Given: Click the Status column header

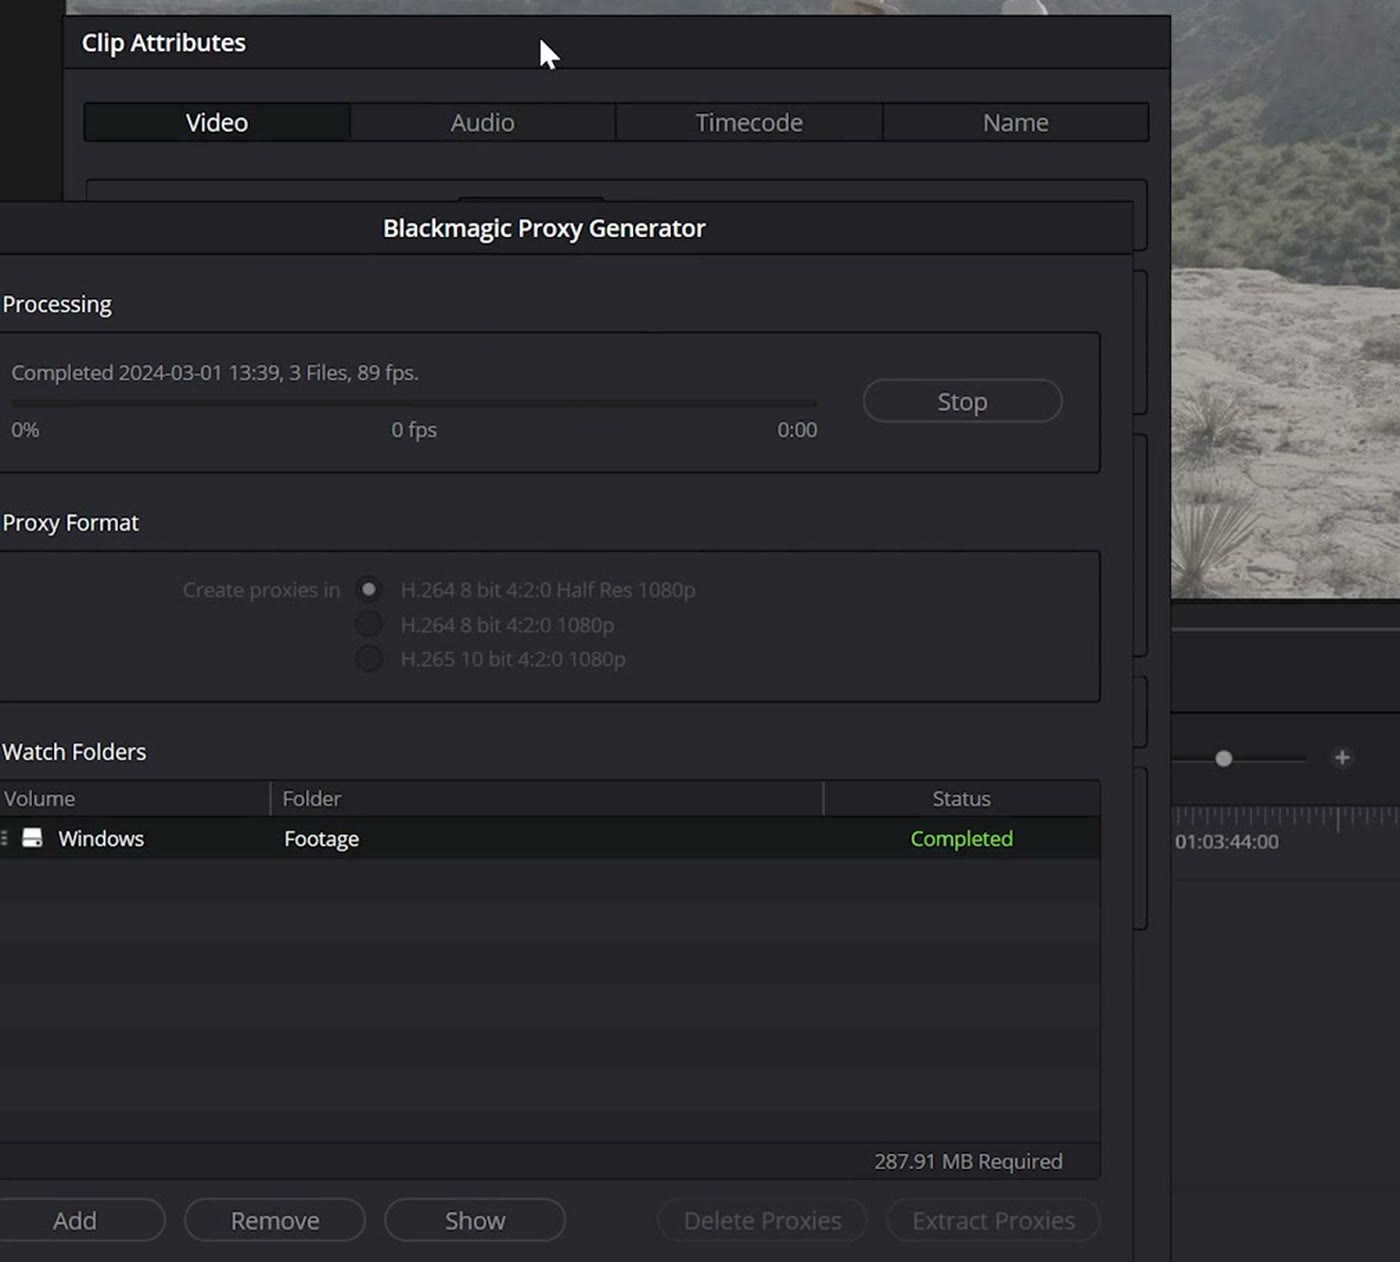Looking at the screenshot, I should [x=962, y=798].
